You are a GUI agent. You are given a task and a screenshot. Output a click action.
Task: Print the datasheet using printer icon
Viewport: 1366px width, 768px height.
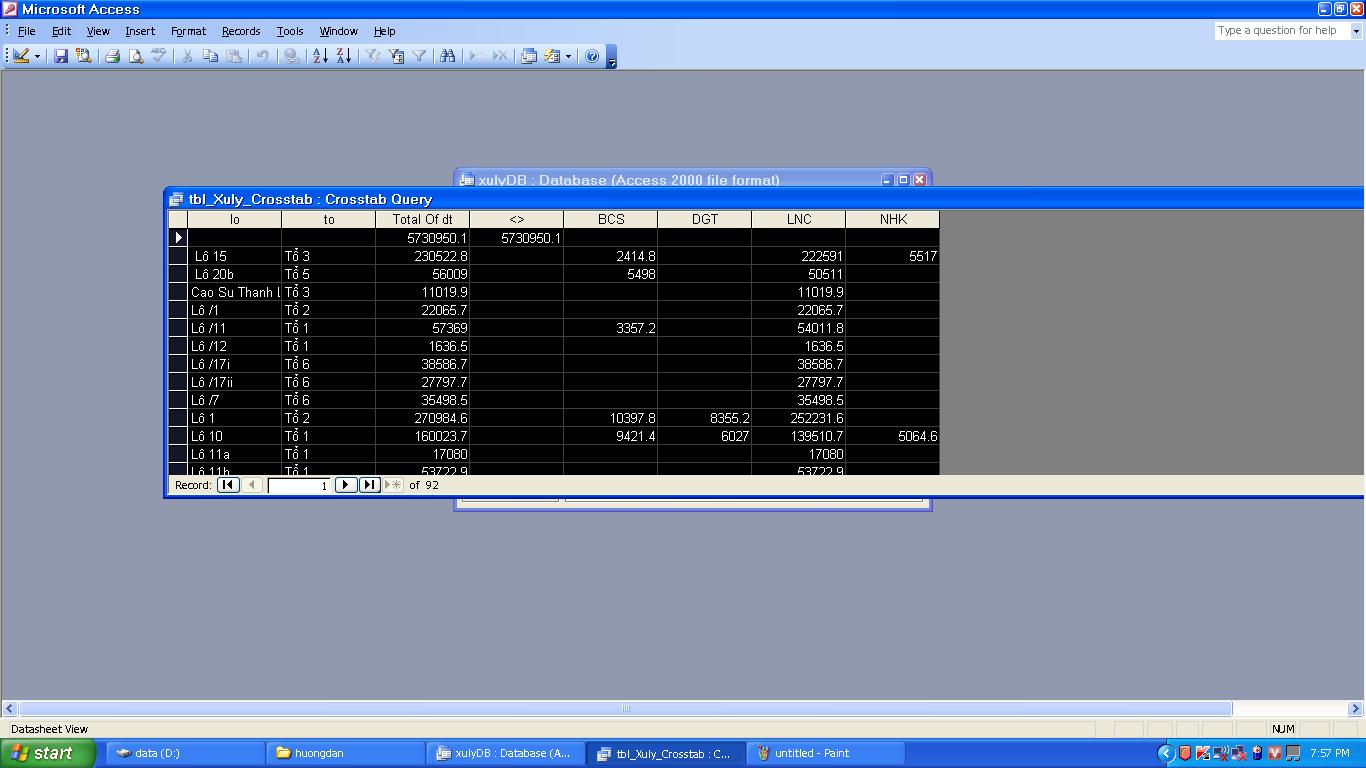coord(113,56)
